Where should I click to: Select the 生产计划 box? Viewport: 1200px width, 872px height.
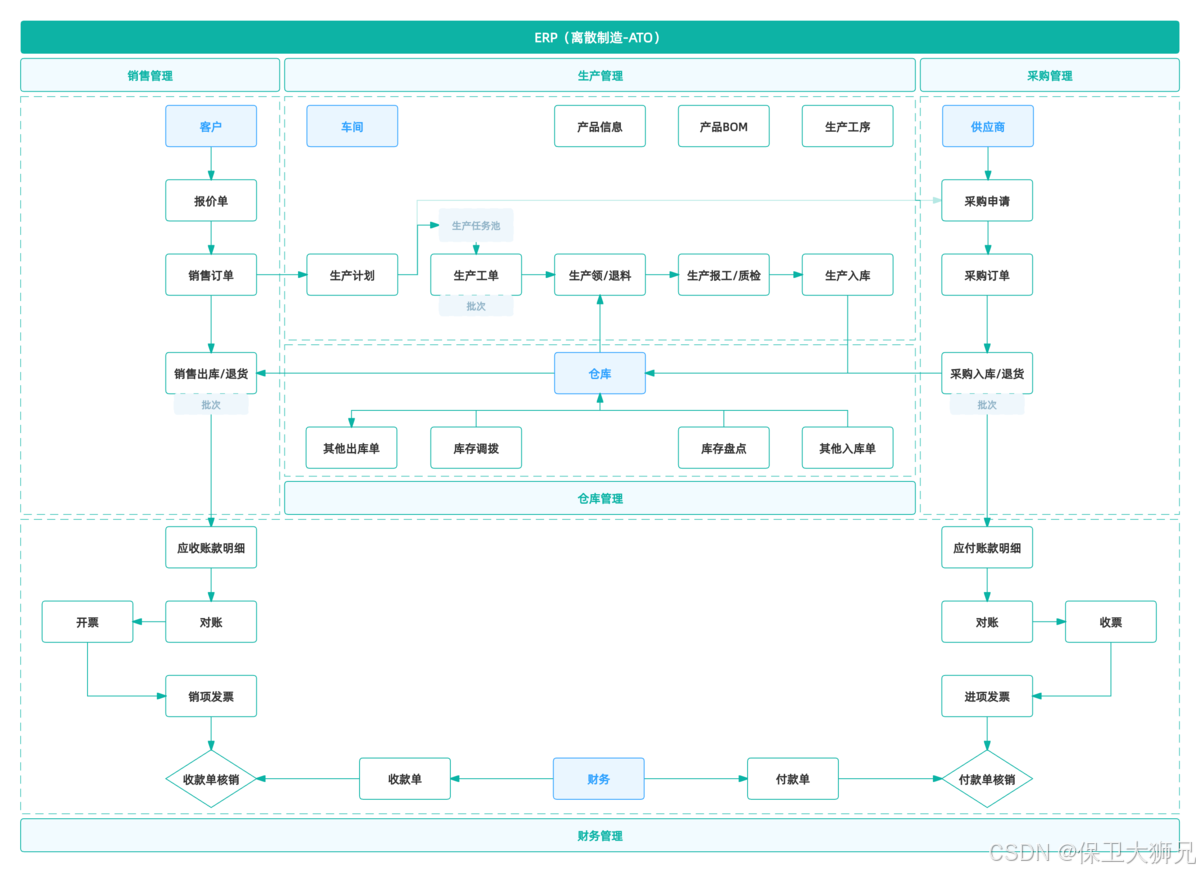[352, 275]
